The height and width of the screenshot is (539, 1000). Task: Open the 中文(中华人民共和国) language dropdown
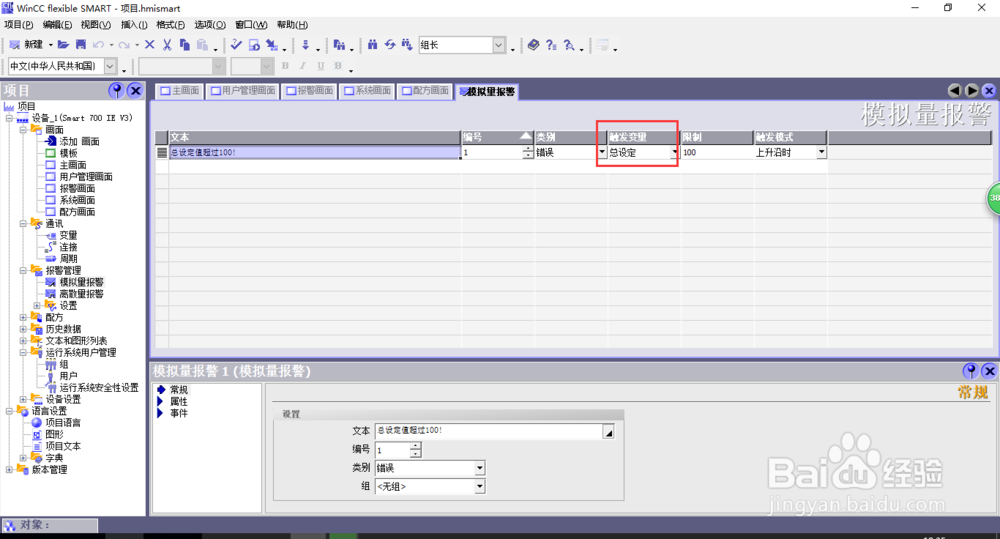[x=110, y=66]
